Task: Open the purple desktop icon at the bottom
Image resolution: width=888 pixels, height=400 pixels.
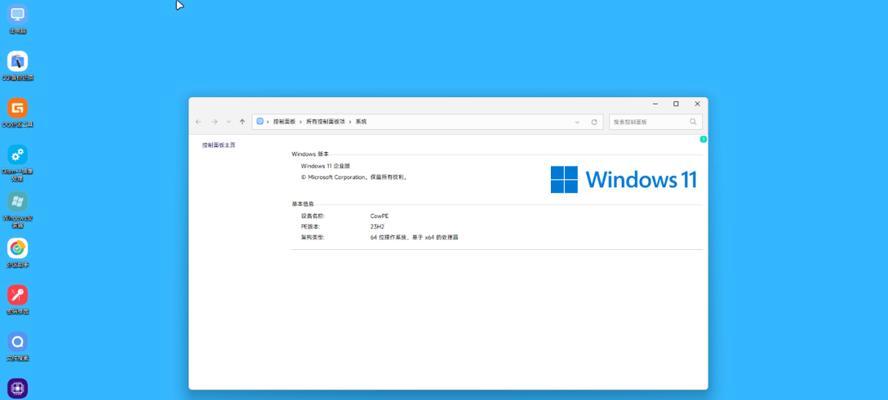Action: tap(18, 388)
